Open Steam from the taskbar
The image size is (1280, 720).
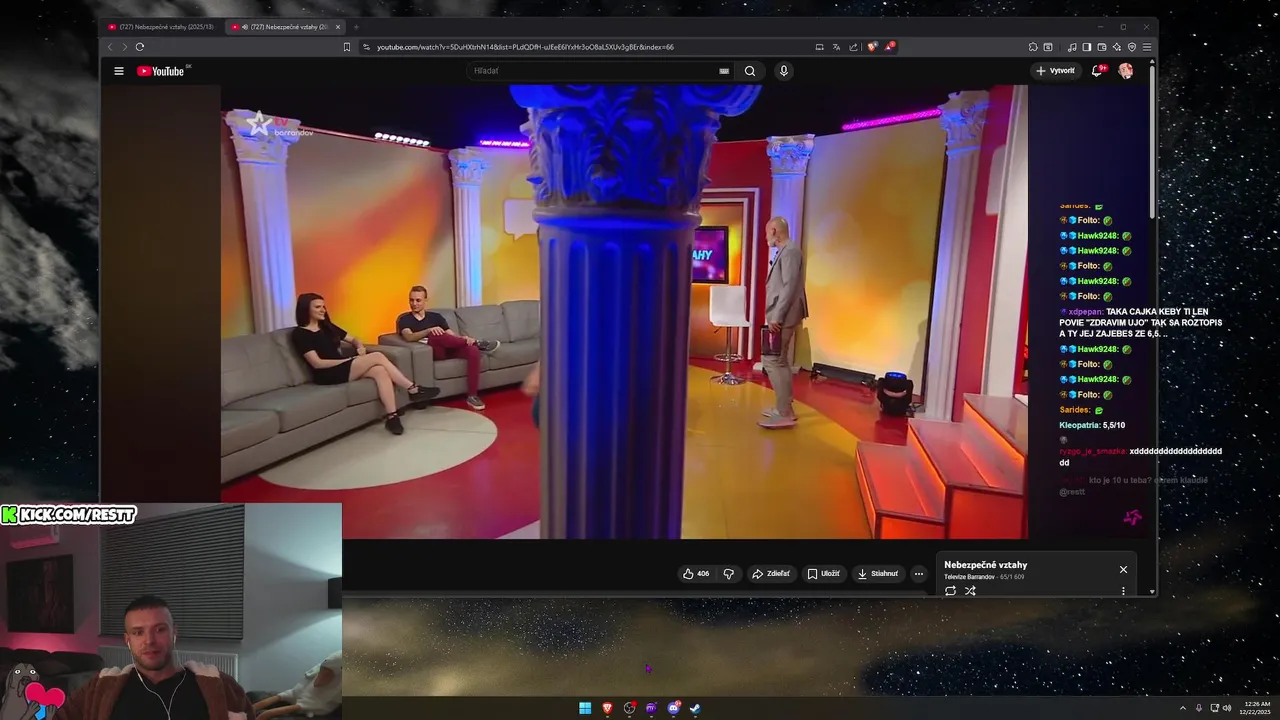(695, 708)
